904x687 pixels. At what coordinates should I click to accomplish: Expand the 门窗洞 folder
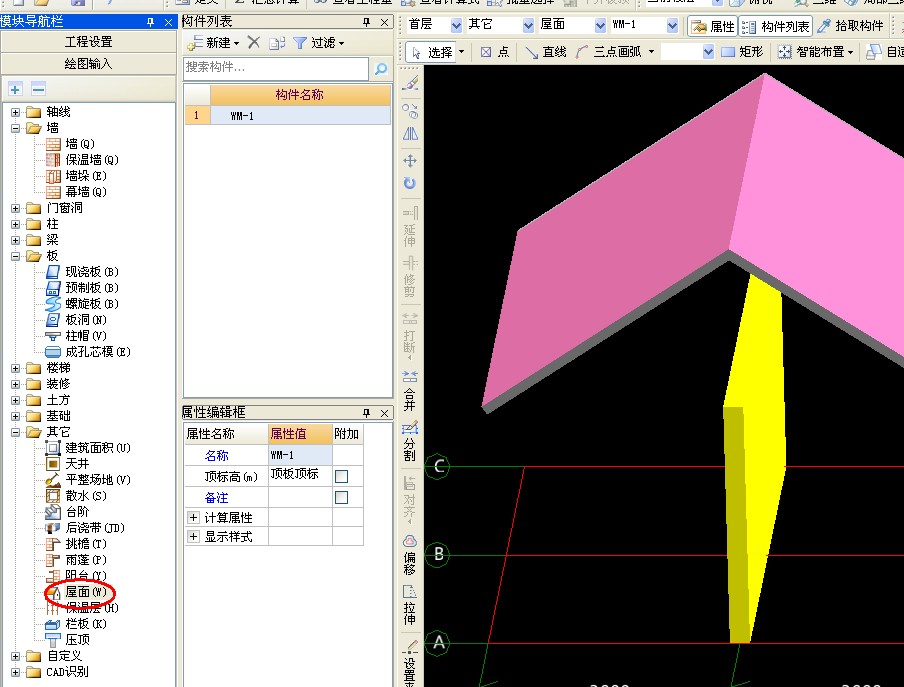(16, 208)
